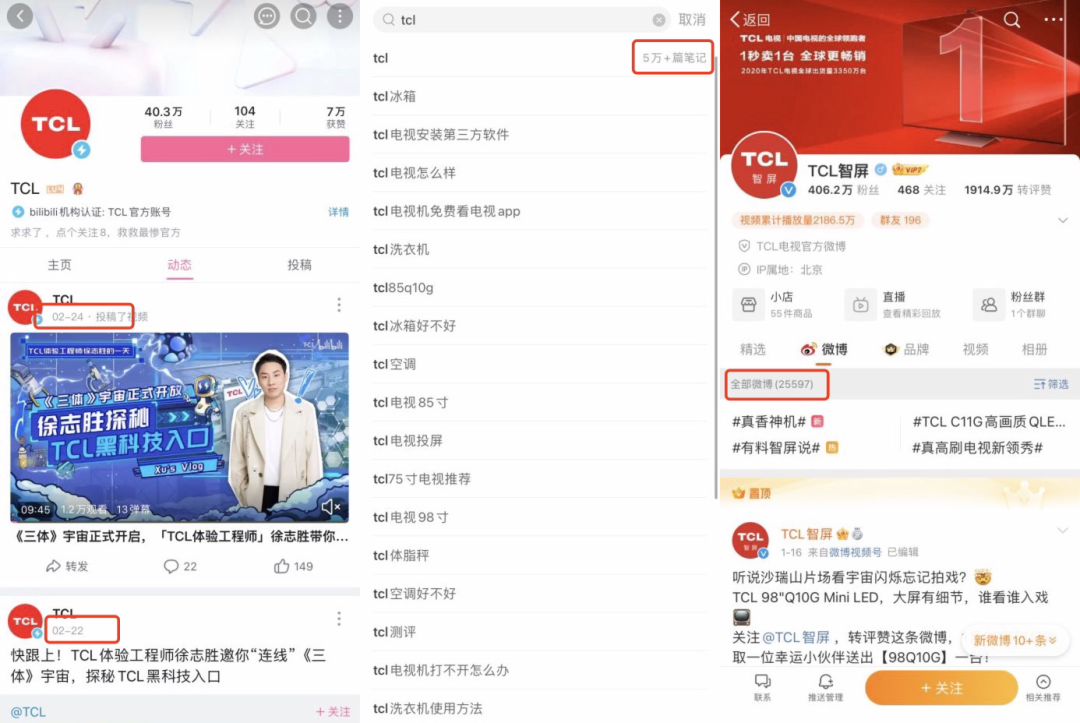Choose the 'tcl体脂秤' suggestion
Screen dimensions: 1080x723
pos(542,555)
